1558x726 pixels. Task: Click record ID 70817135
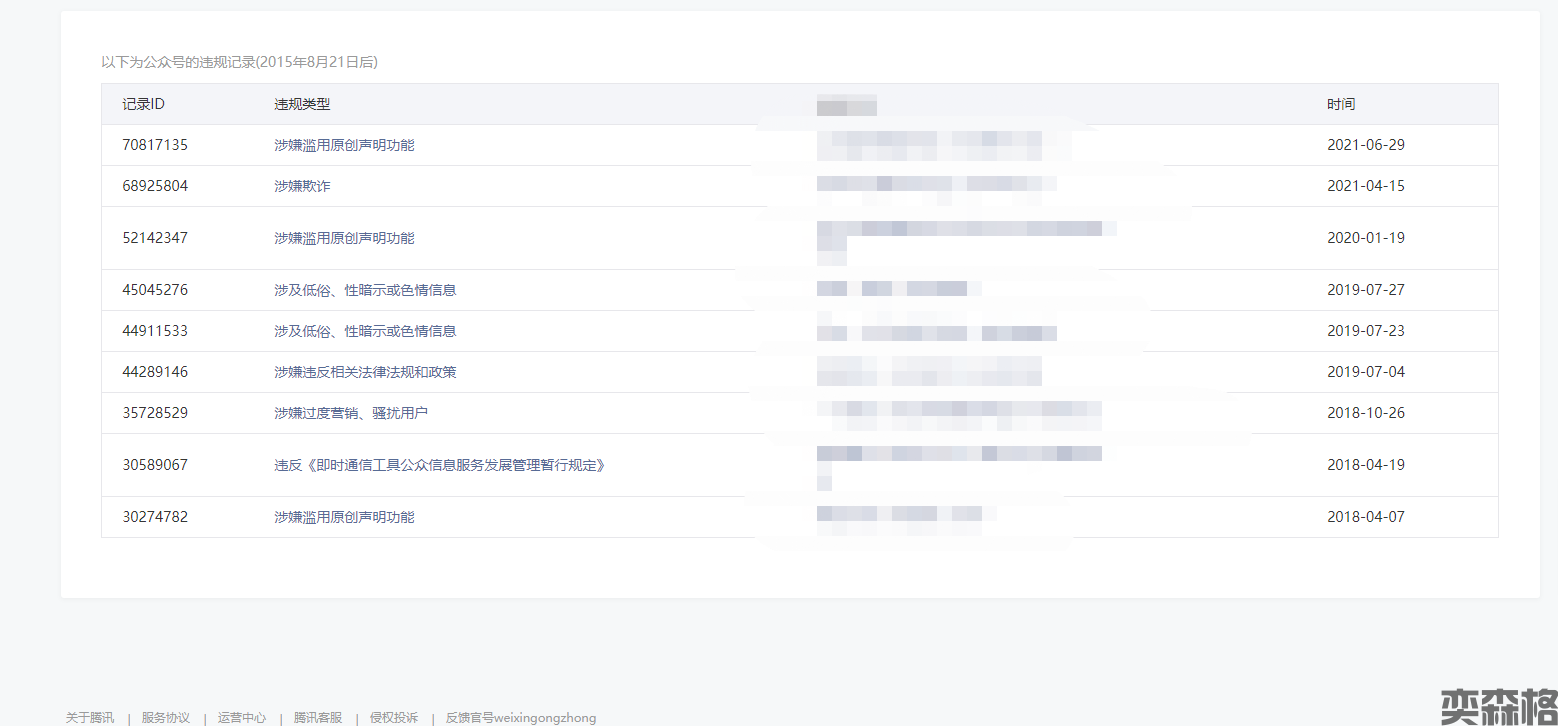pyautogui.click(x=155, y=145)
